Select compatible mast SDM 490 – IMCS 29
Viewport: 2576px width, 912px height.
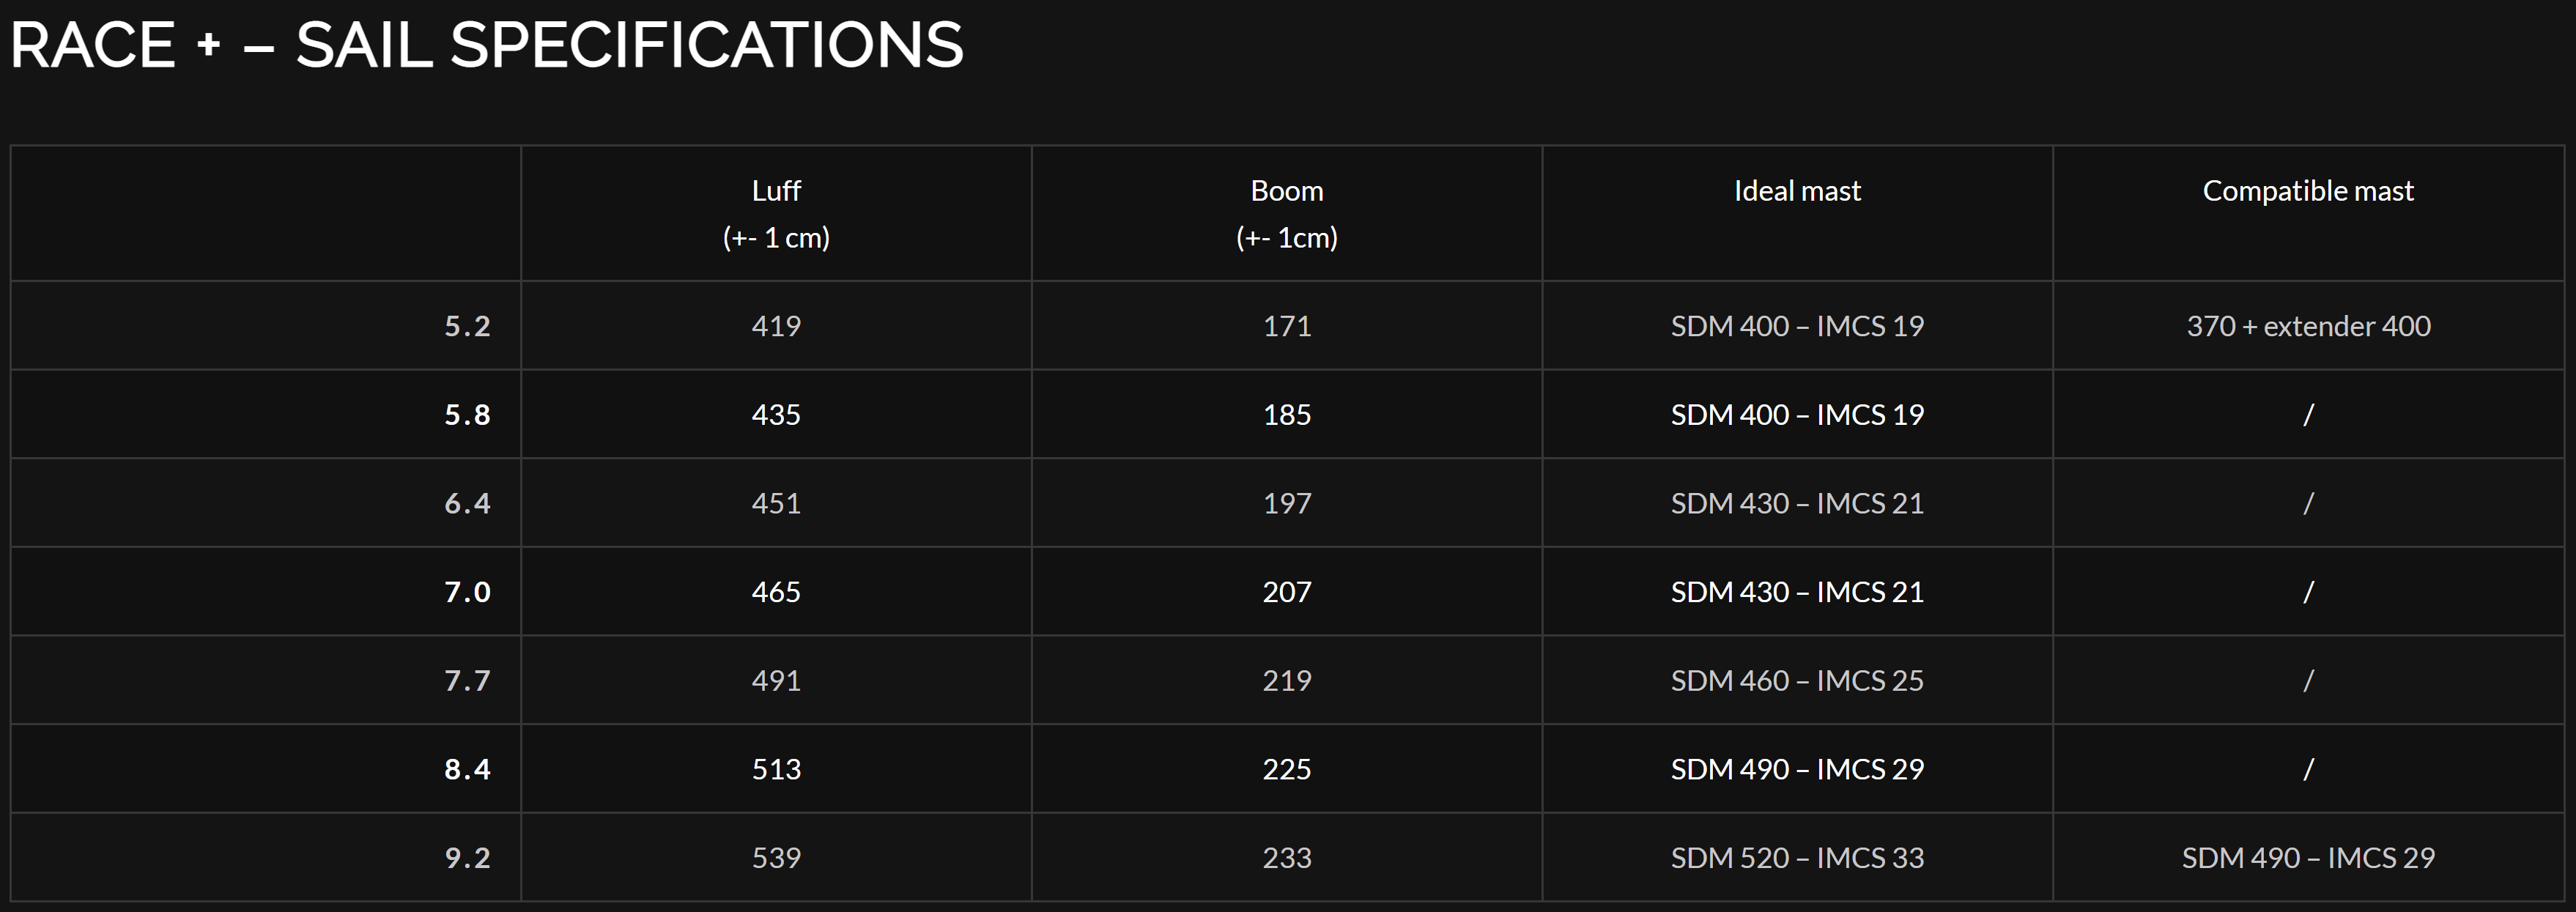click(2308, 858)
